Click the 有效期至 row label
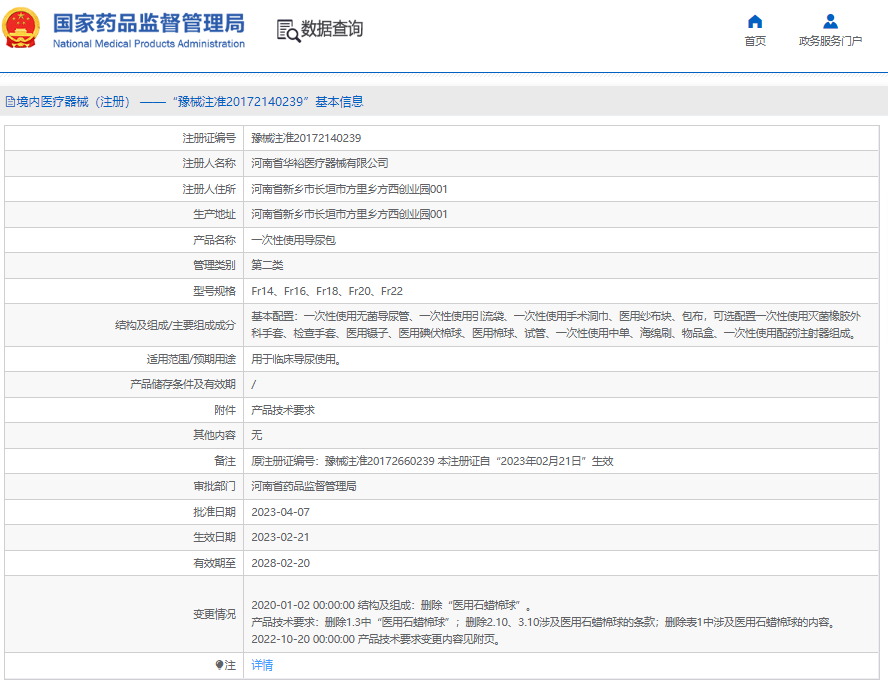This screenshot has height=689, width=888. tap(214, 563)
